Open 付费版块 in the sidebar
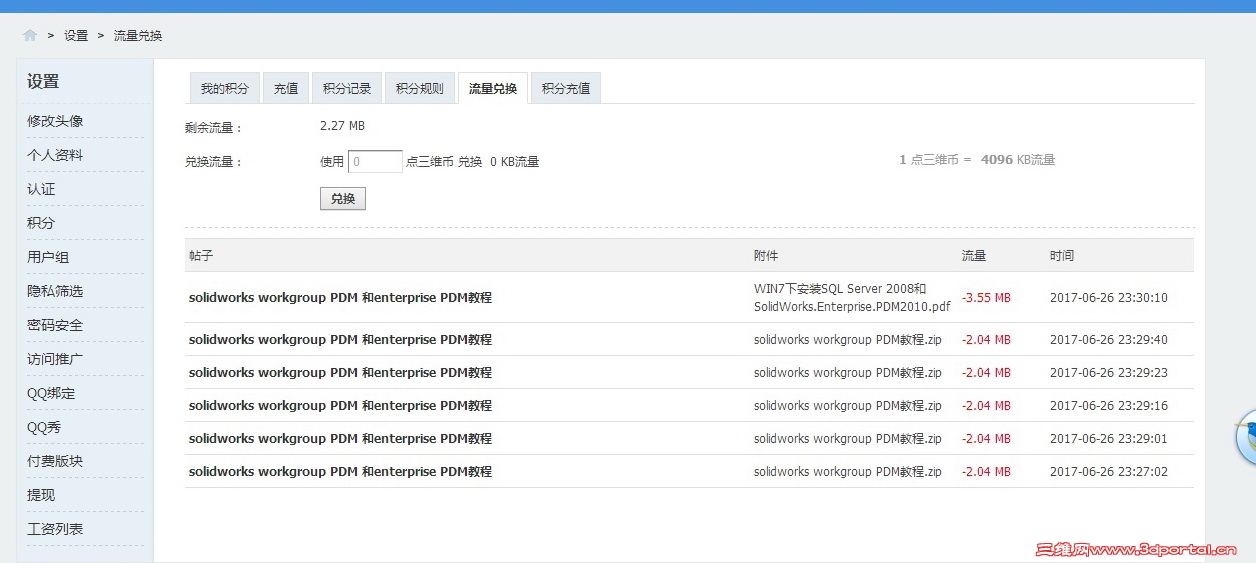This screenshot has height=563, width=1256. click(x=55, y=461)
